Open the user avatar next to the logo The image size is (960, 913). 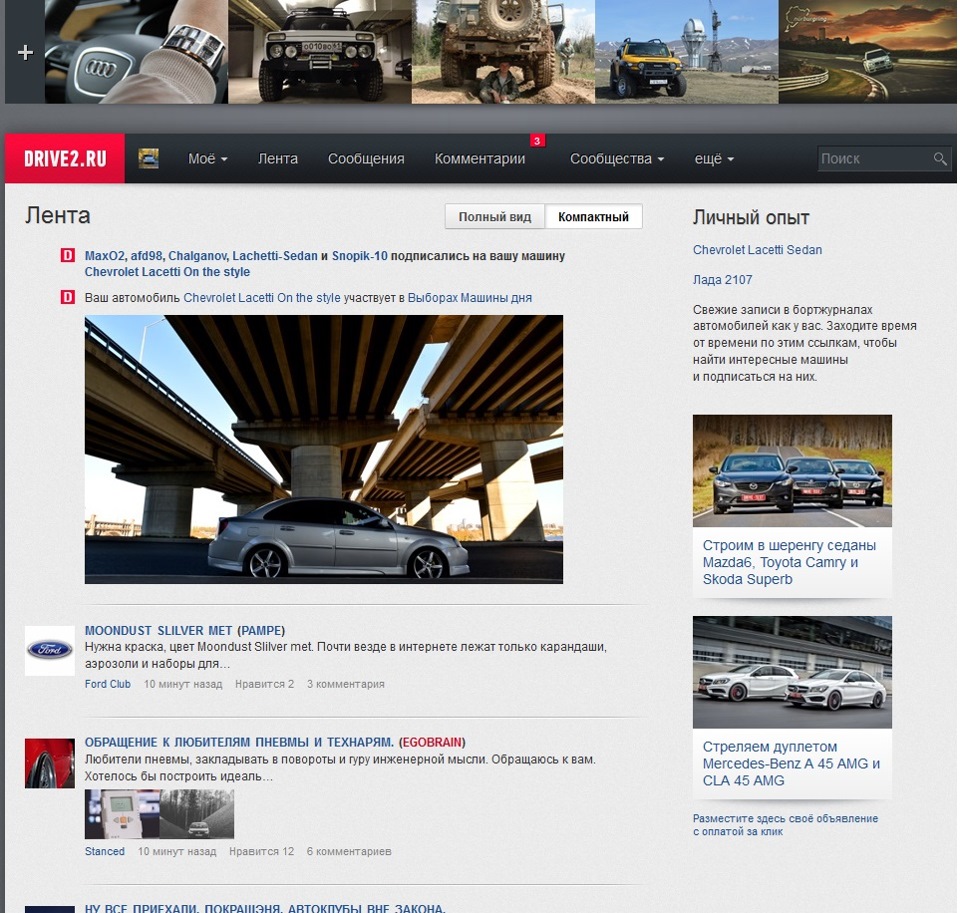148,158
